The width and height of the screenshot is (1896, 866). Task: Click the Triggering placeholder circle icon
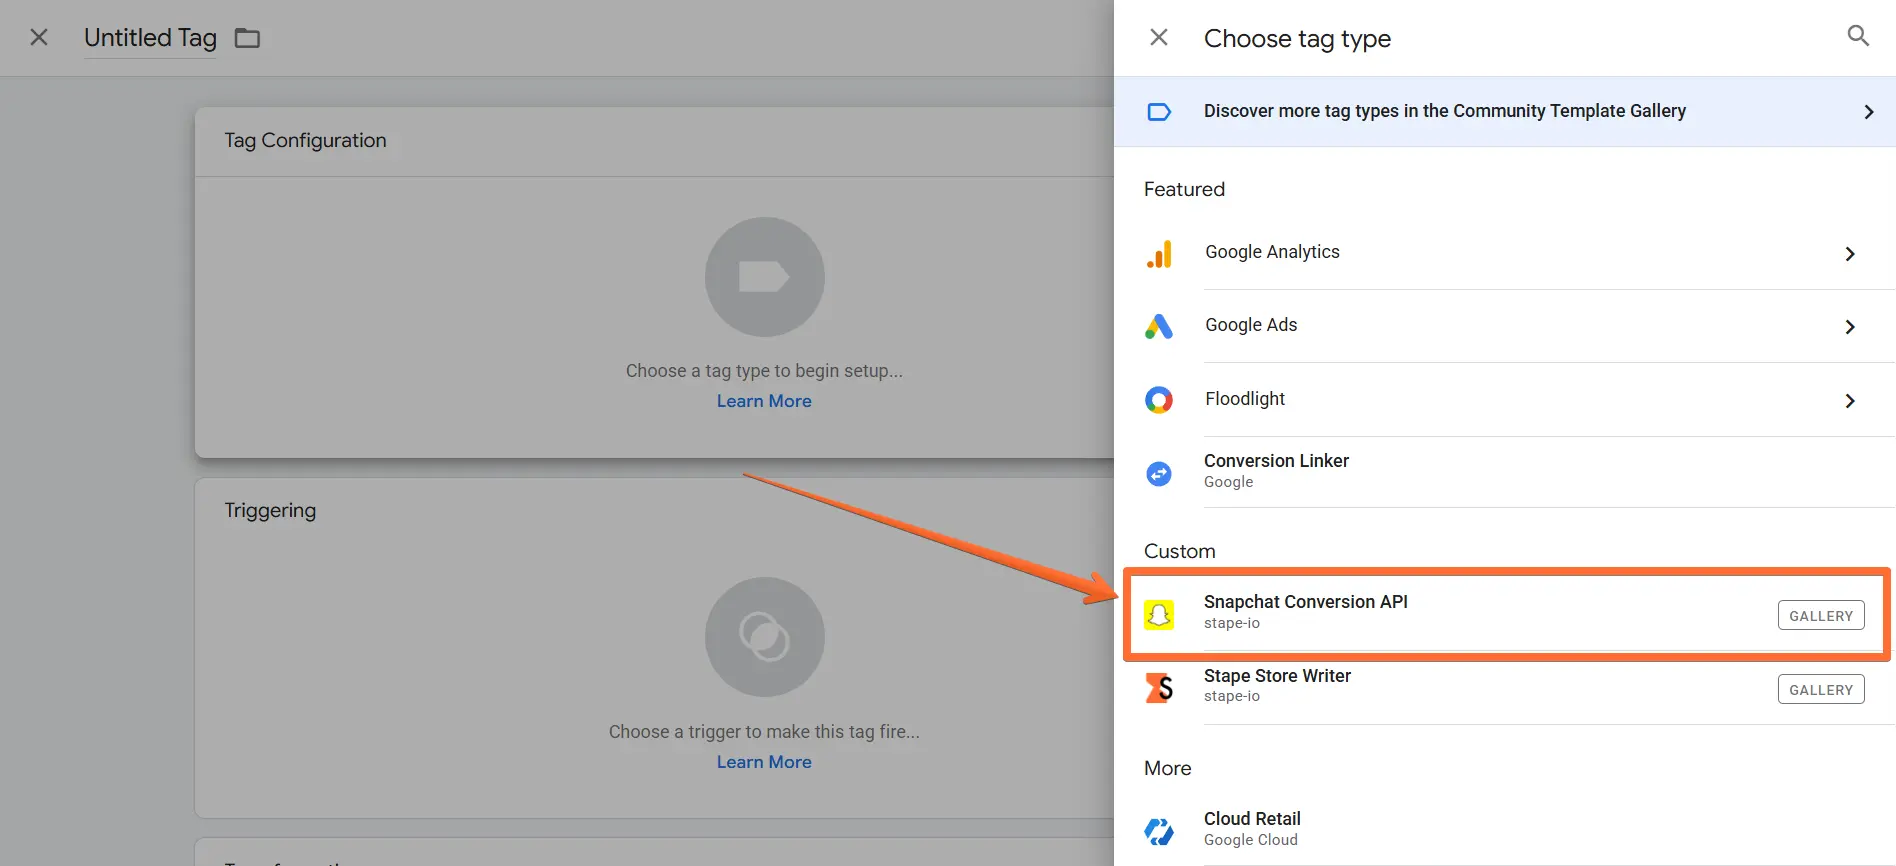click(764, 637)
